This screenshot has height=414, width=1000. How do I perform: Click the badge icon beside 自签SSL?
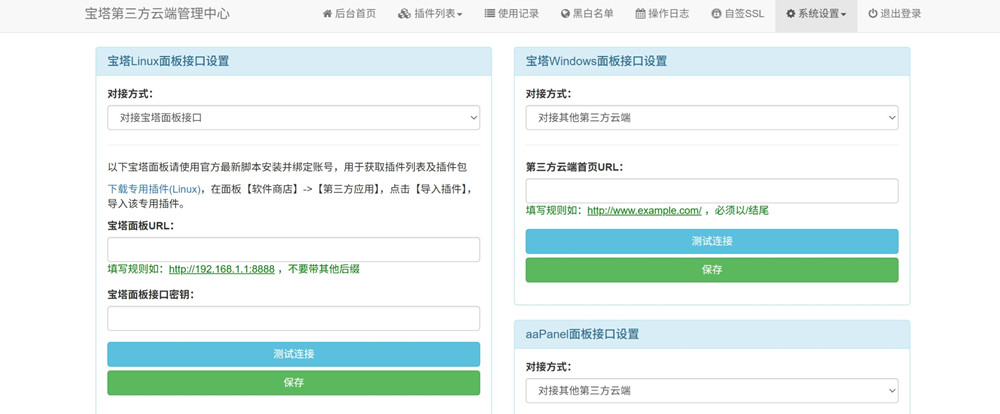pyautogui.click(x=716, y=14)
